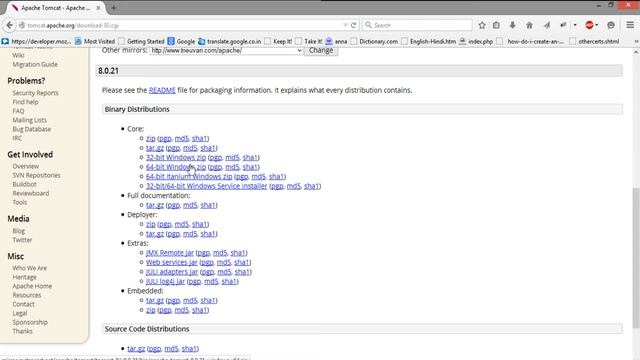Click the Change mirror button

click(321, 51)
